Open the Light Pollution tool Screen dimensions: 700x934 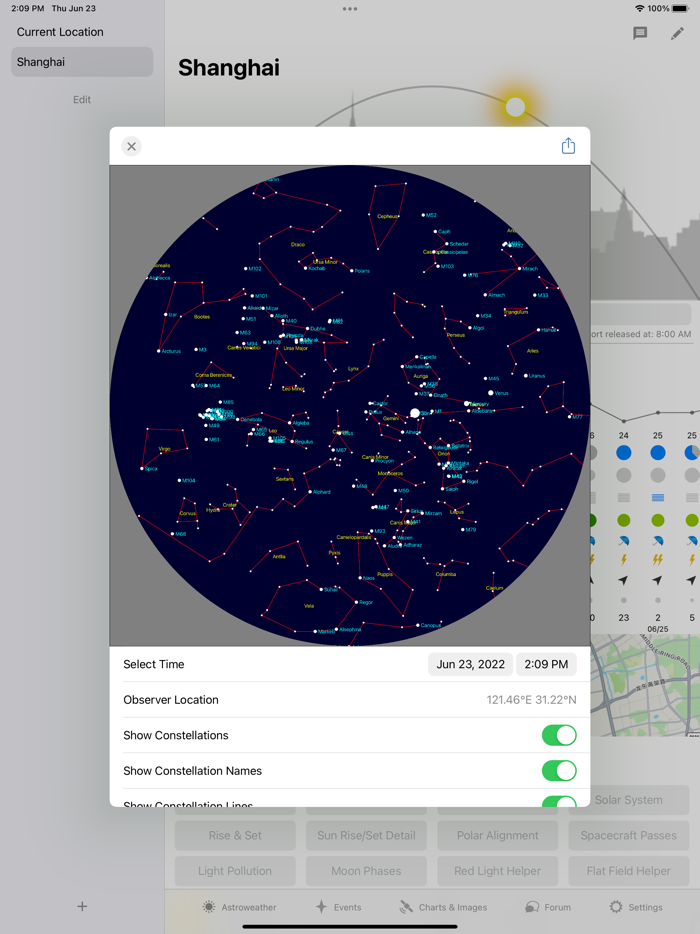(x=235, y=871)
